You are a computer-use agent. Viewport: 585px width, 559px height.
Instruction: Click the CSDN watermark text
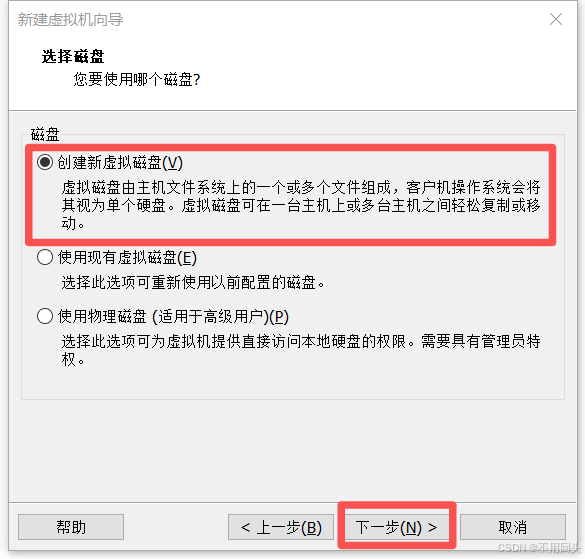tap(539, 547)
